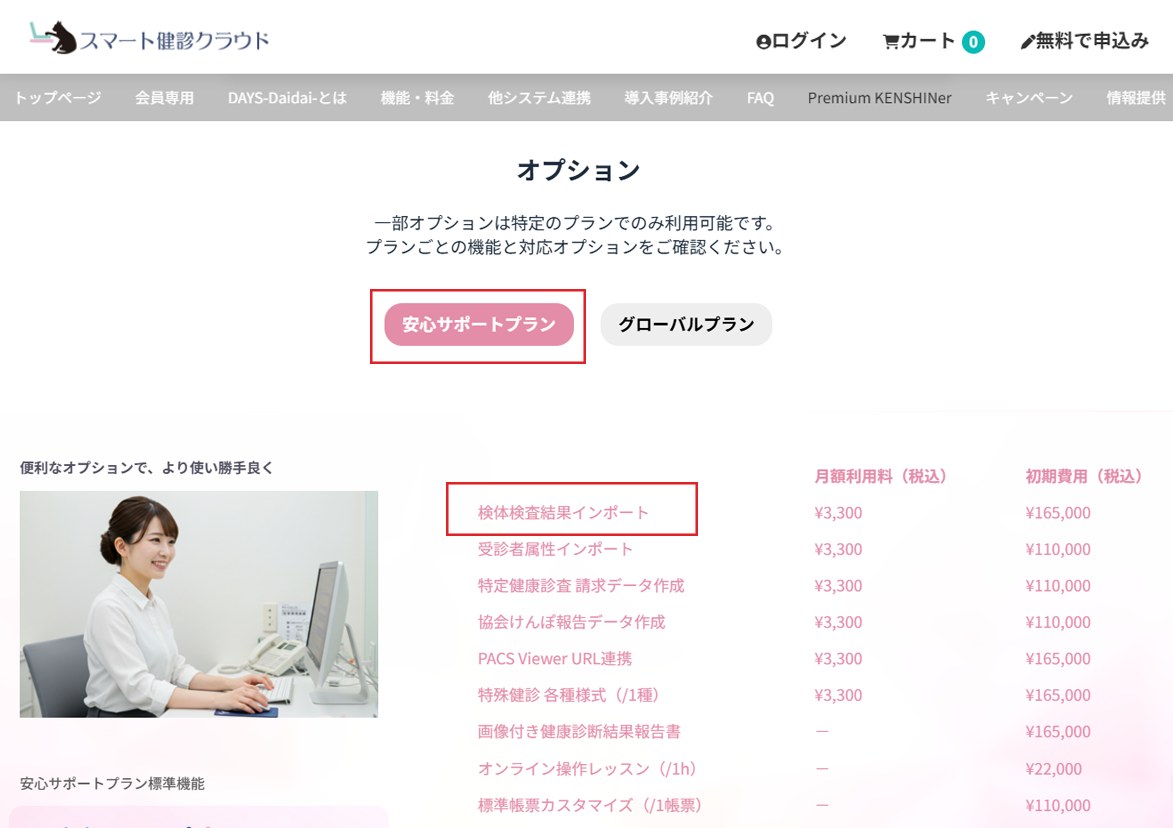
Task: Click the PACS Viewer URL連携 link
Action: 554,658
